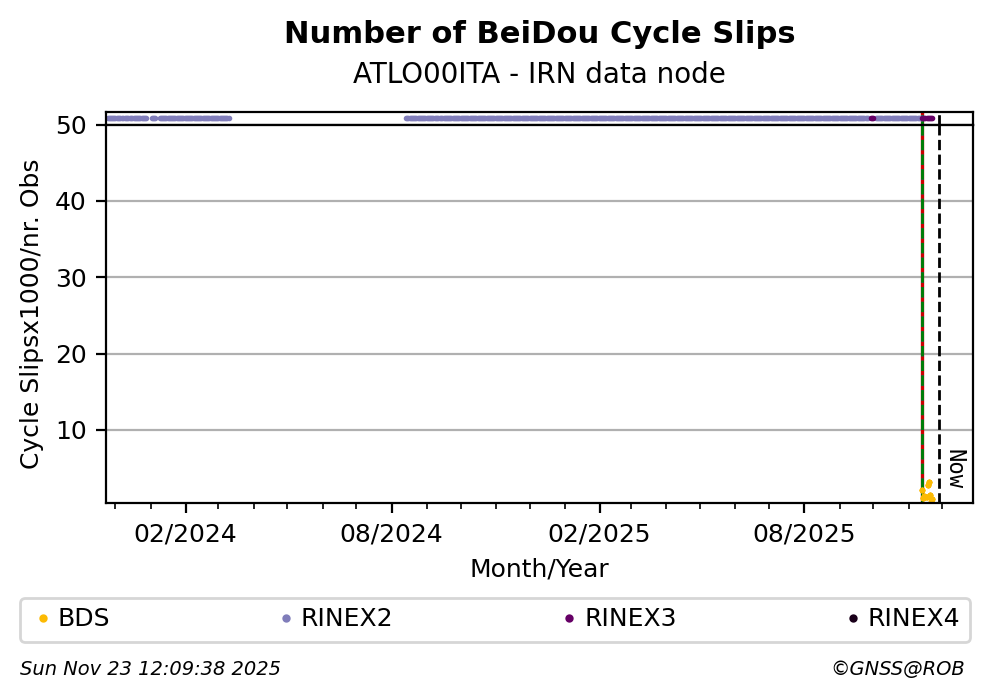Image resolution: width=992 pixels, height=699 pixels.
Task: Click the 02/2024 x-axis tick label
Action: click(186, 534)
